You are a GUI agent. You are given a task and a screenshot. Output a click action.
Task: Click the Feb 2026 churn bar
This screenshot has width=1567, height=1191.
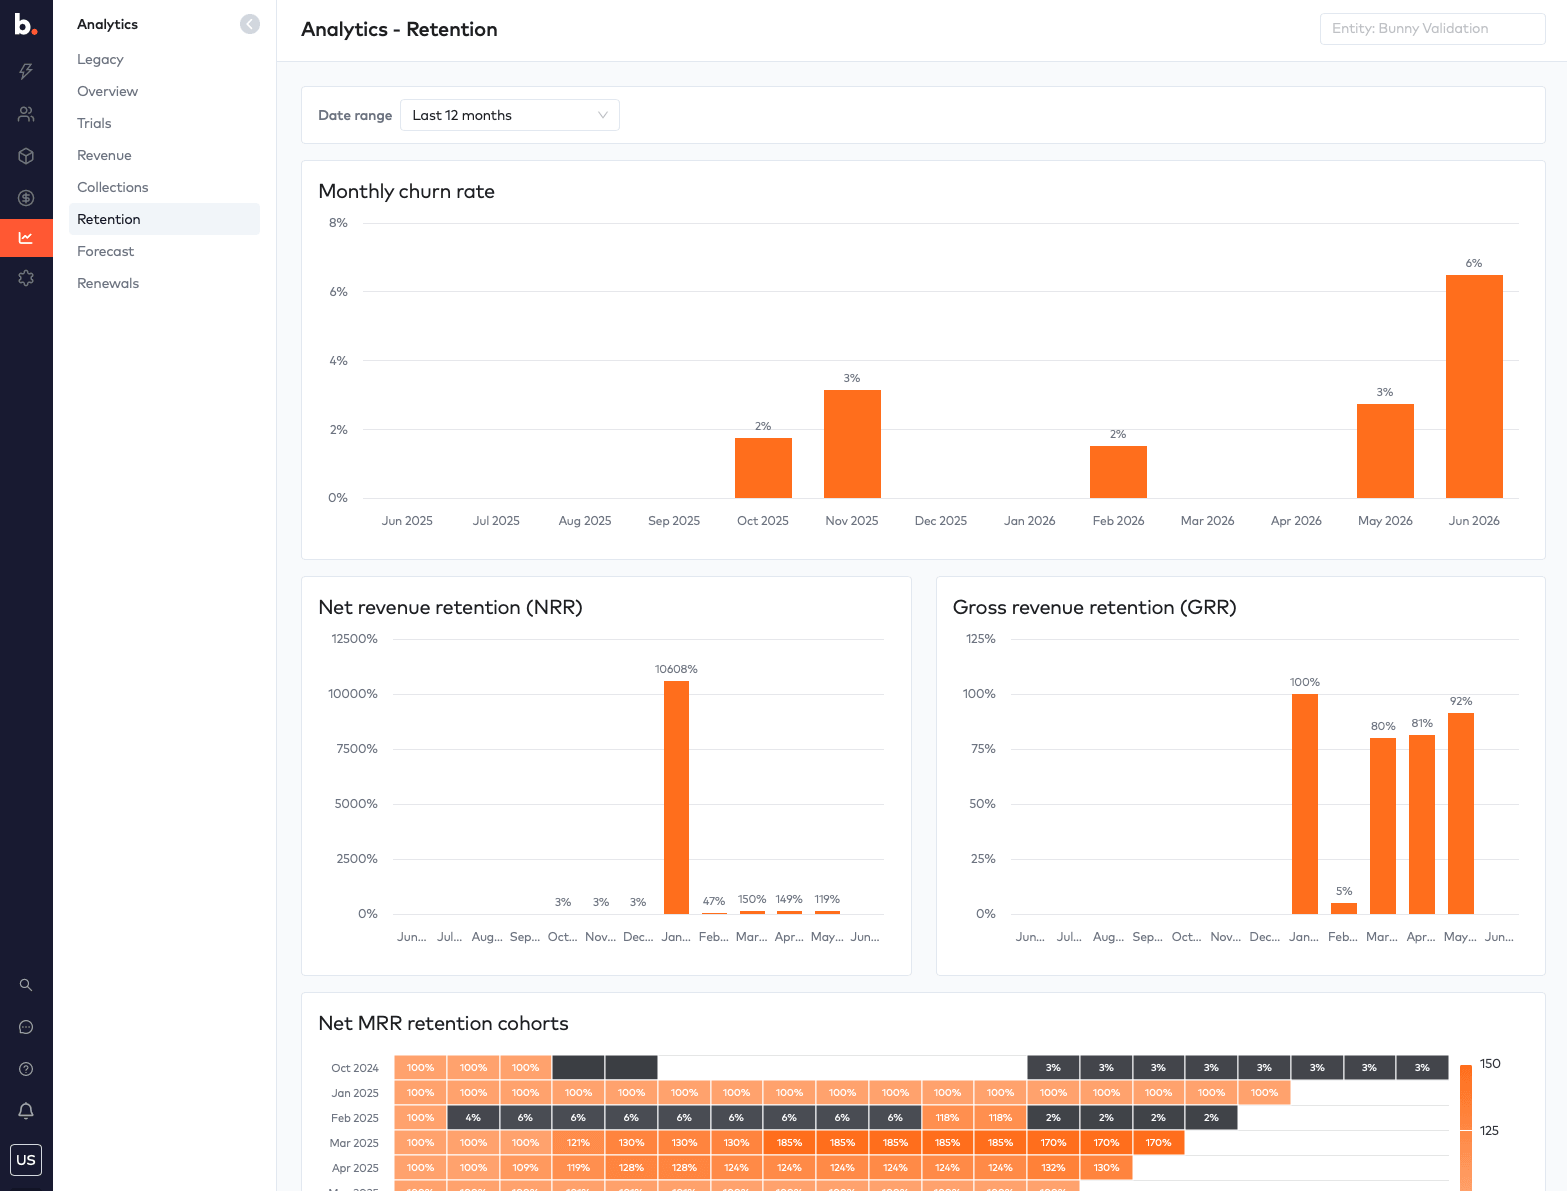[x=1118, y=472]
